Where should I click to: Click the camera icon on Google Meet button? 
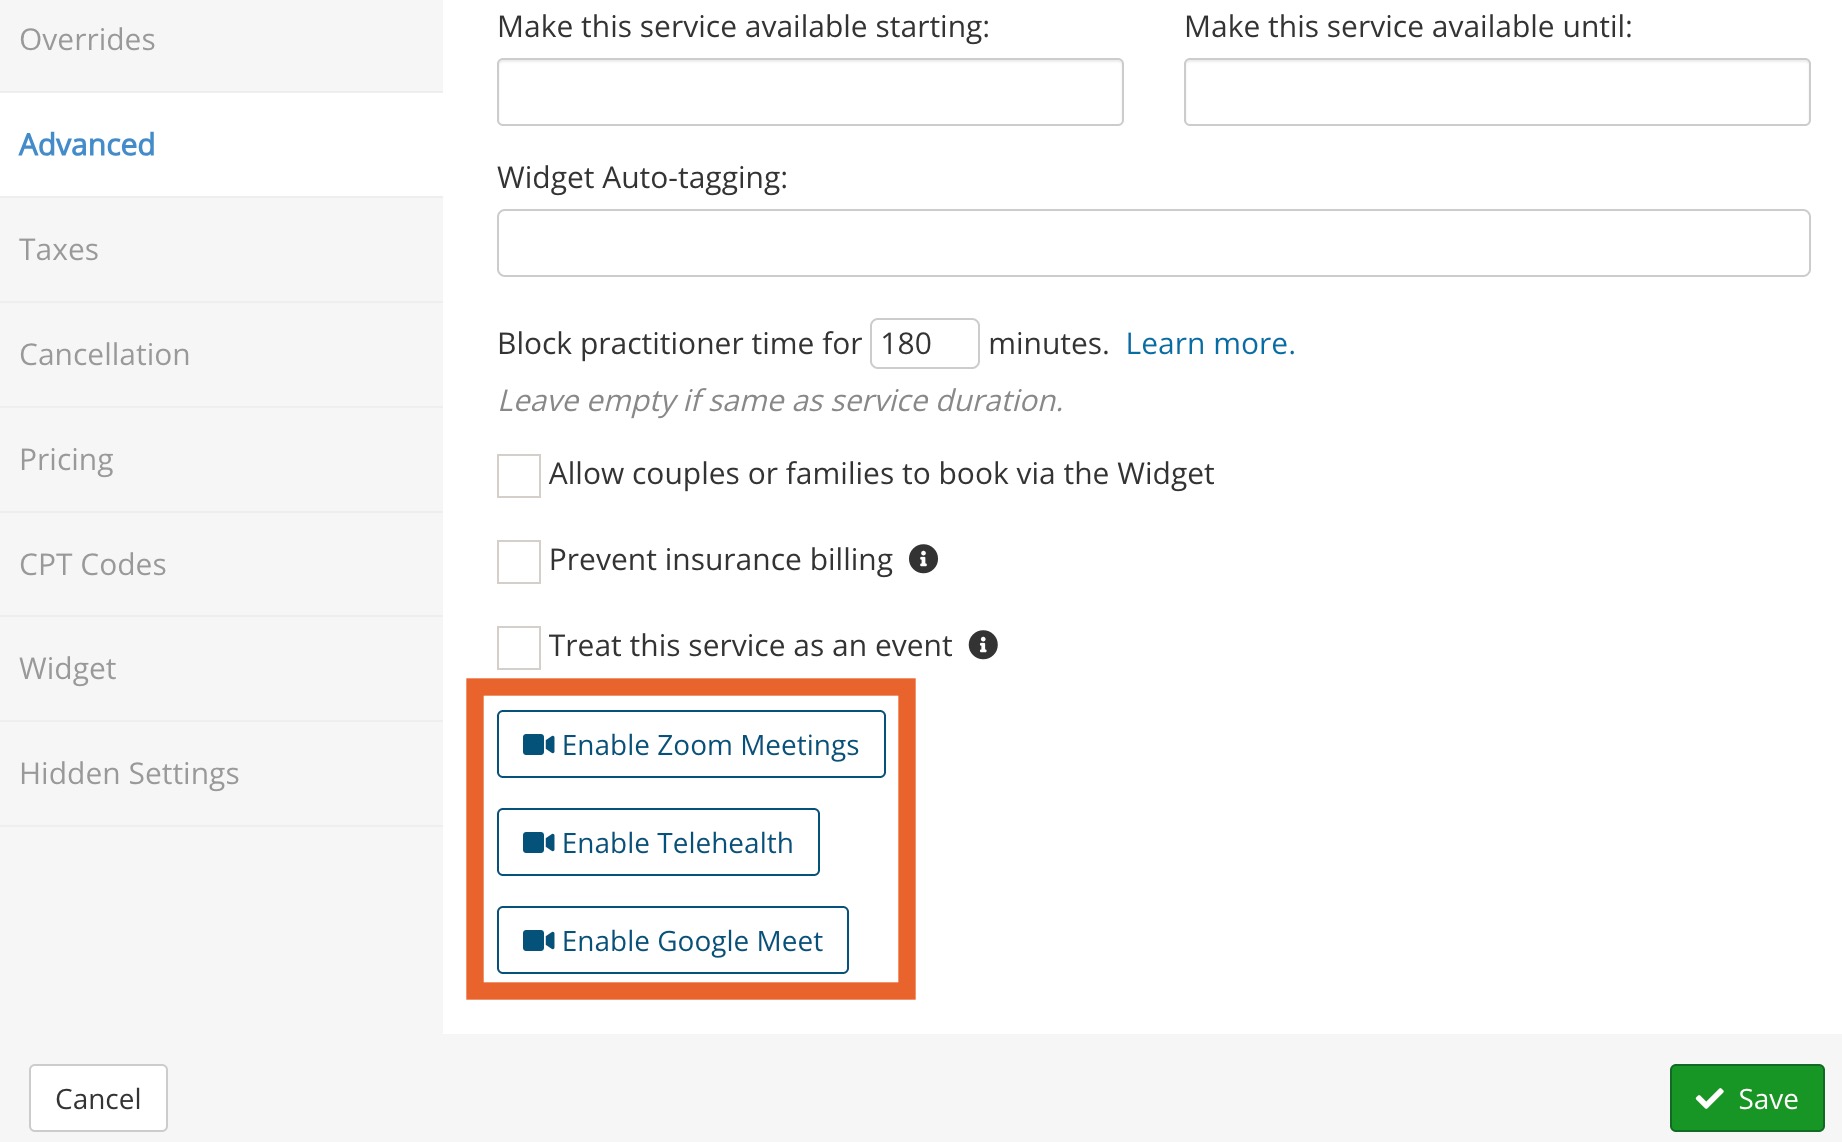538,940
